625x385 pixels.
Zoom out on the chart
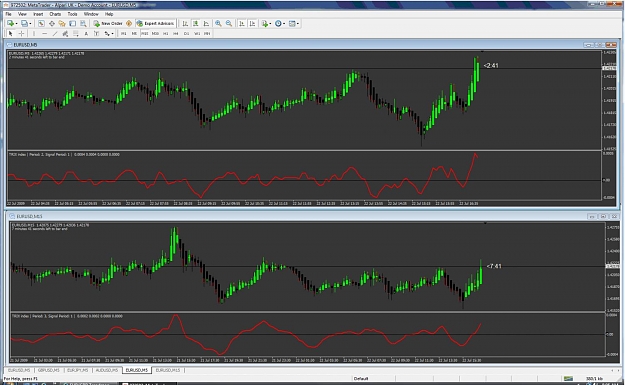(x=229, y=24)
